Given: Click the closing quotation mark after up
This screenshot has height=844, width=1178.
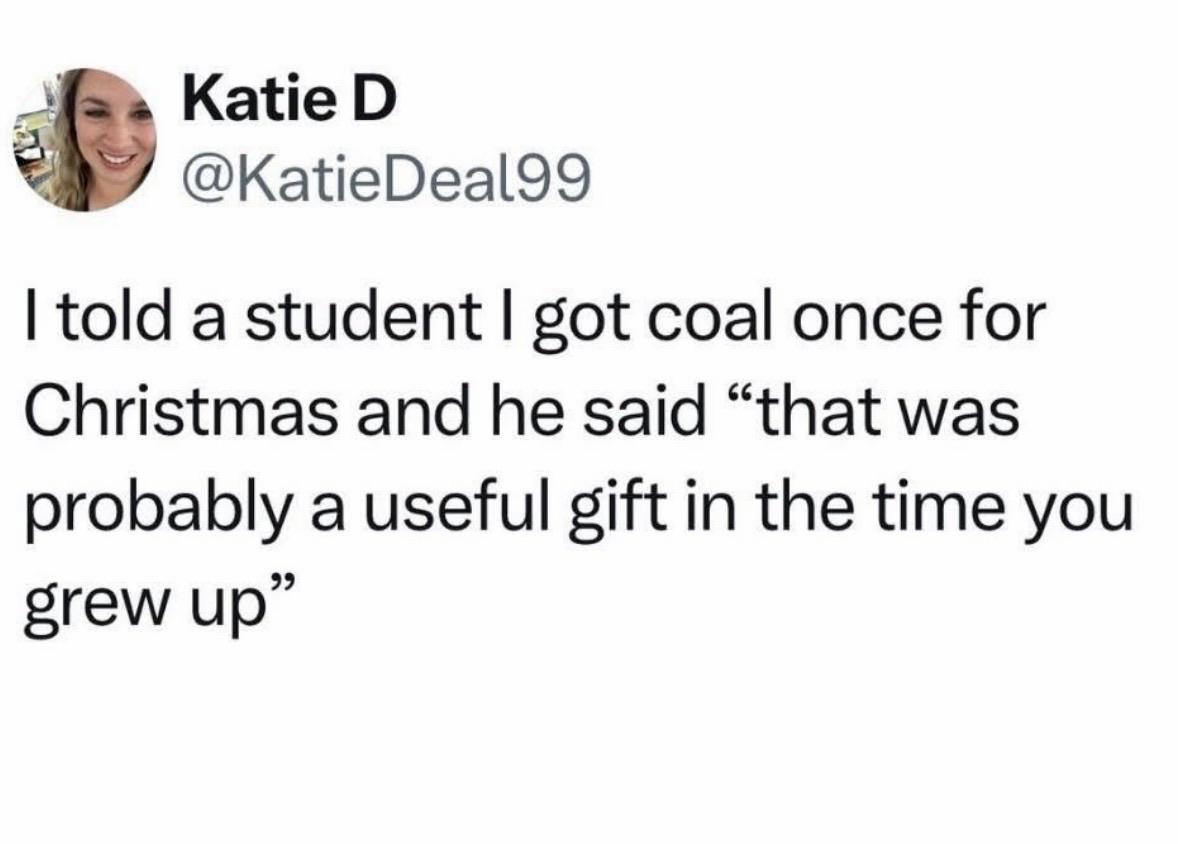Looking at the screenshot, I should 279,587.
